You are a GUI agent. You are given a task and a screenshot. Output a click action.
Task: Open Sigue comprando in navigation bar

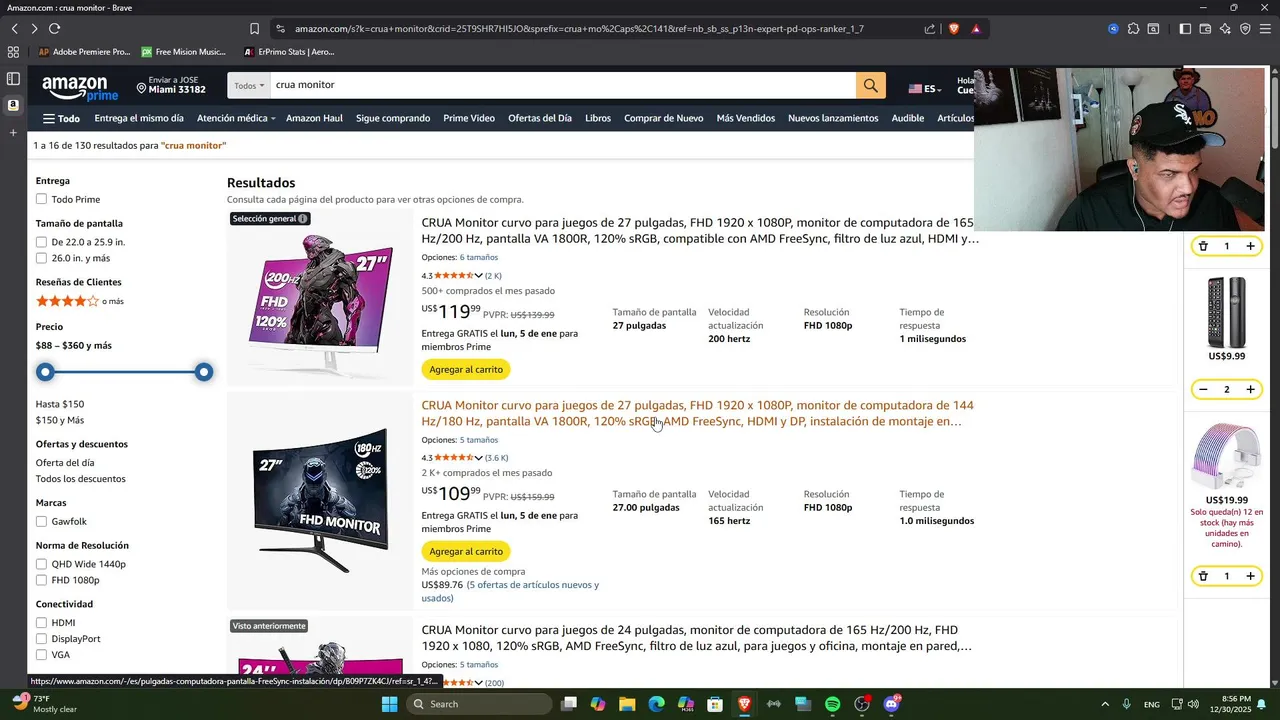click(x=393, y=118)
